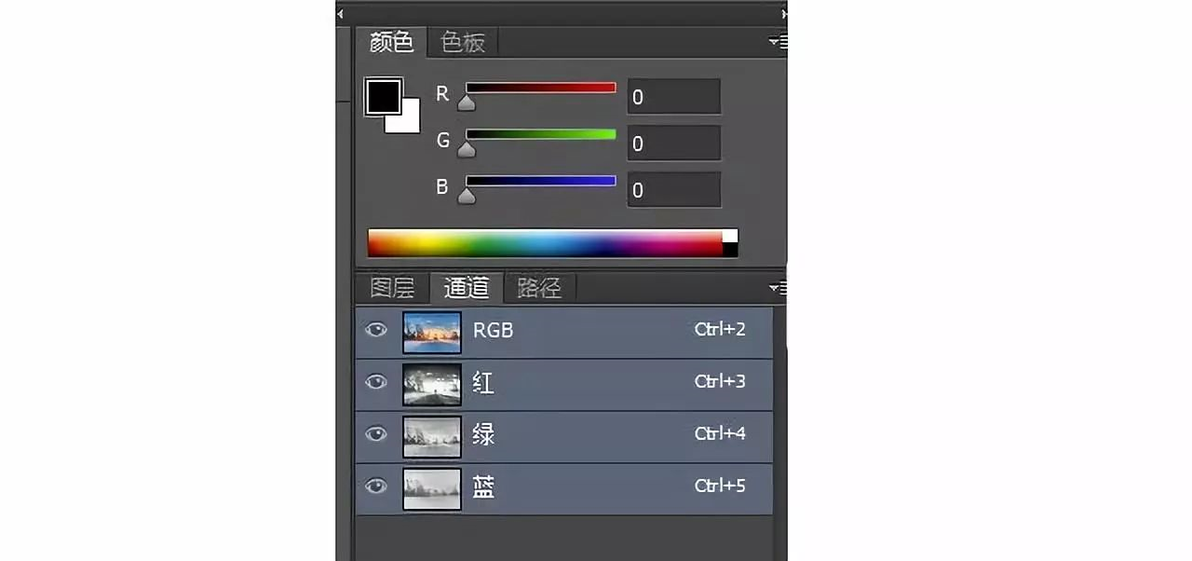Select the 通道 tab
1192x561 pixels.
[x=466, y=288]
